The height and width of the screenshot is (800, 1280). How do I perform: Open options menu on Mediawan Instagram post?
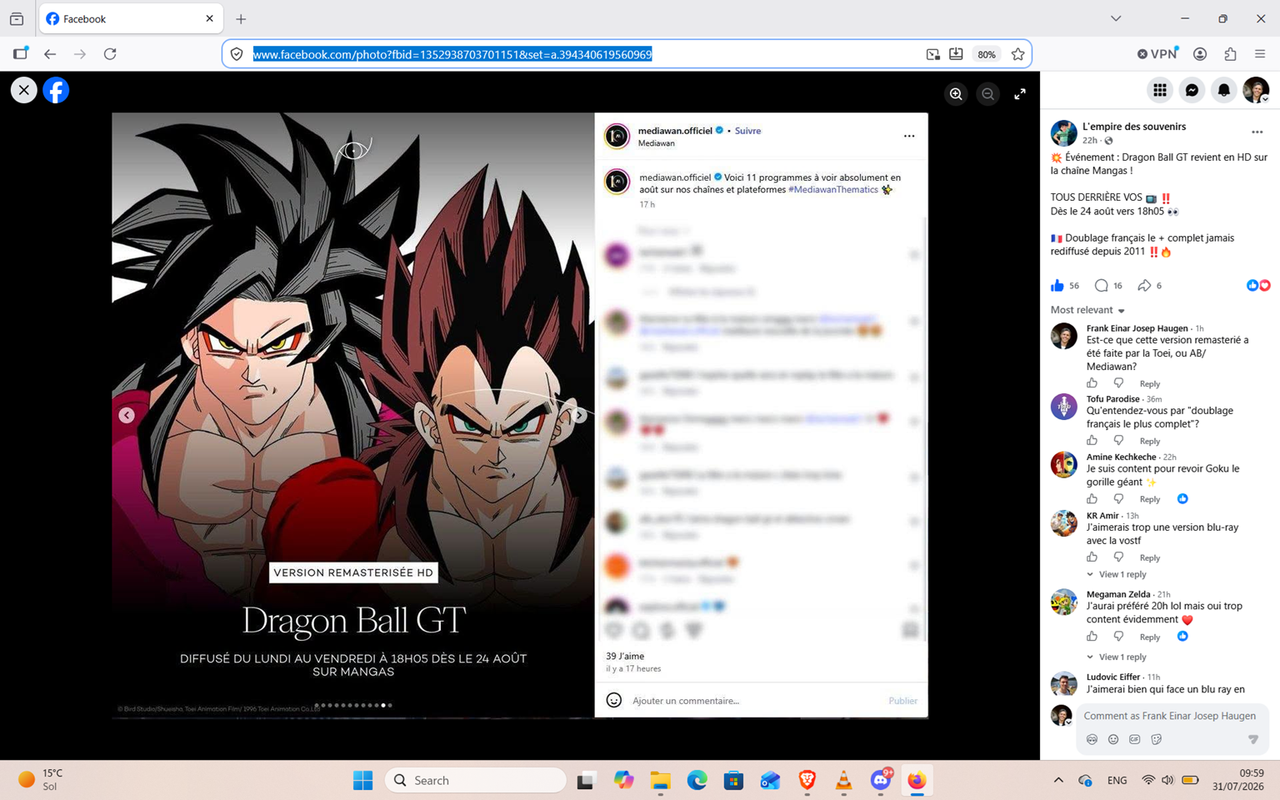pos(909,136)
